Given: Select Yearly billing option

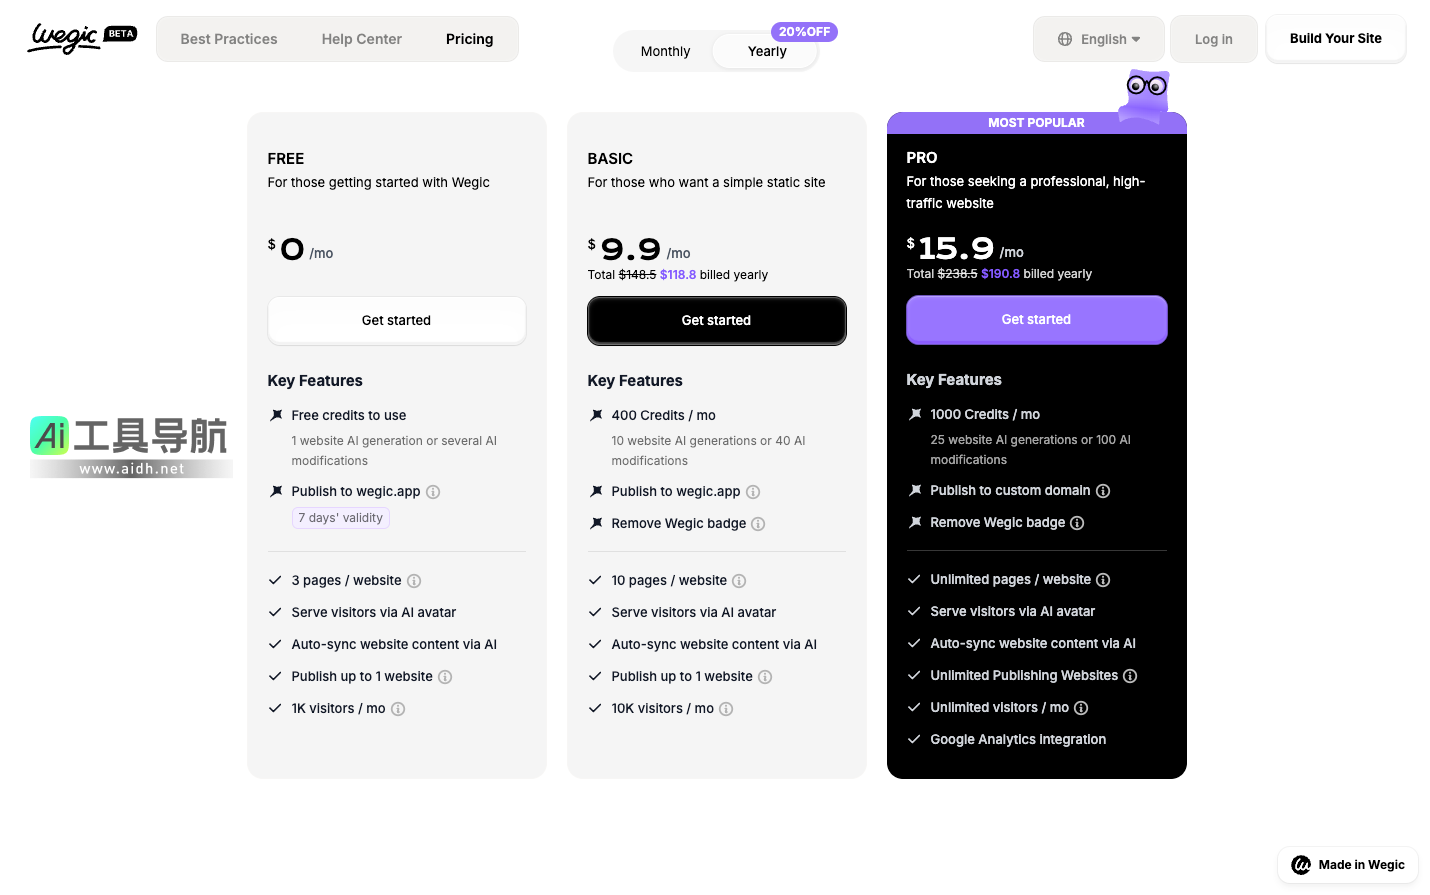Looking at the screenshot, I should (x=767, y=51).
